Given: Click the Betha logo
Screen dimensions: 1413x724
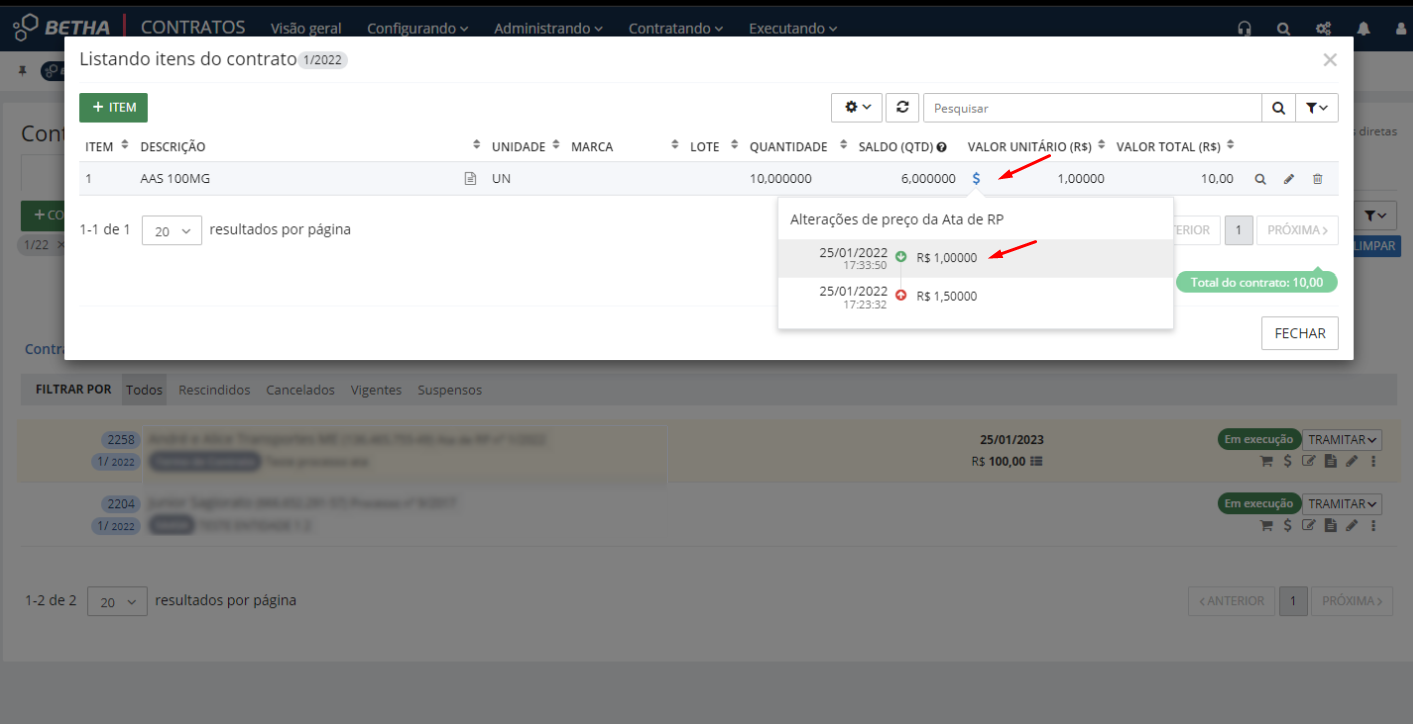Looking at the screenshot, I should point(62,27).
